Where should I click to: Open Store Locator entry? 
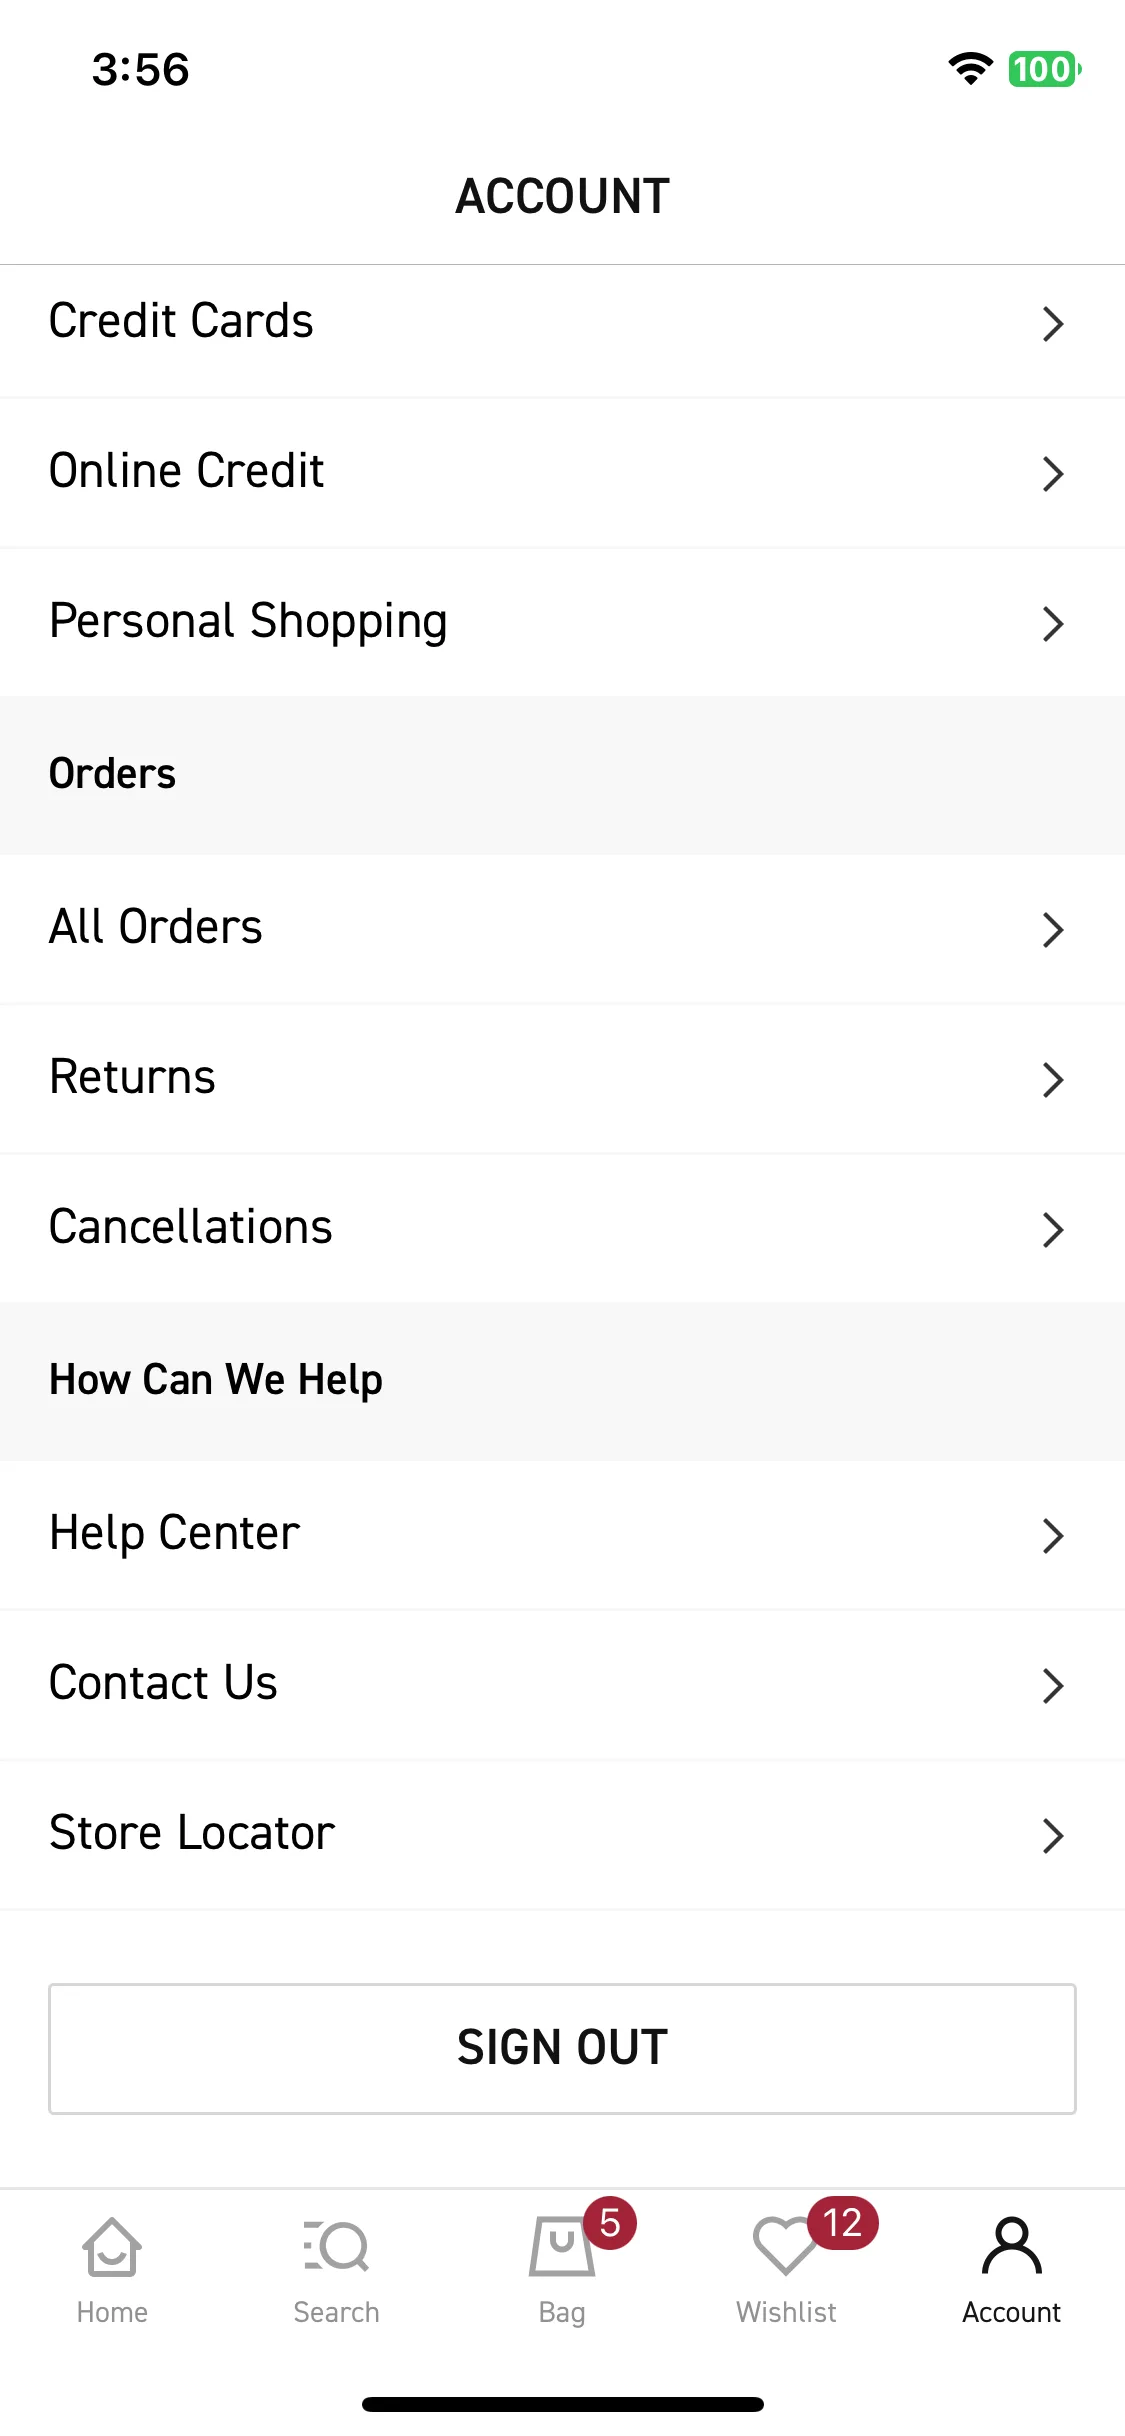coord(562,1835)
